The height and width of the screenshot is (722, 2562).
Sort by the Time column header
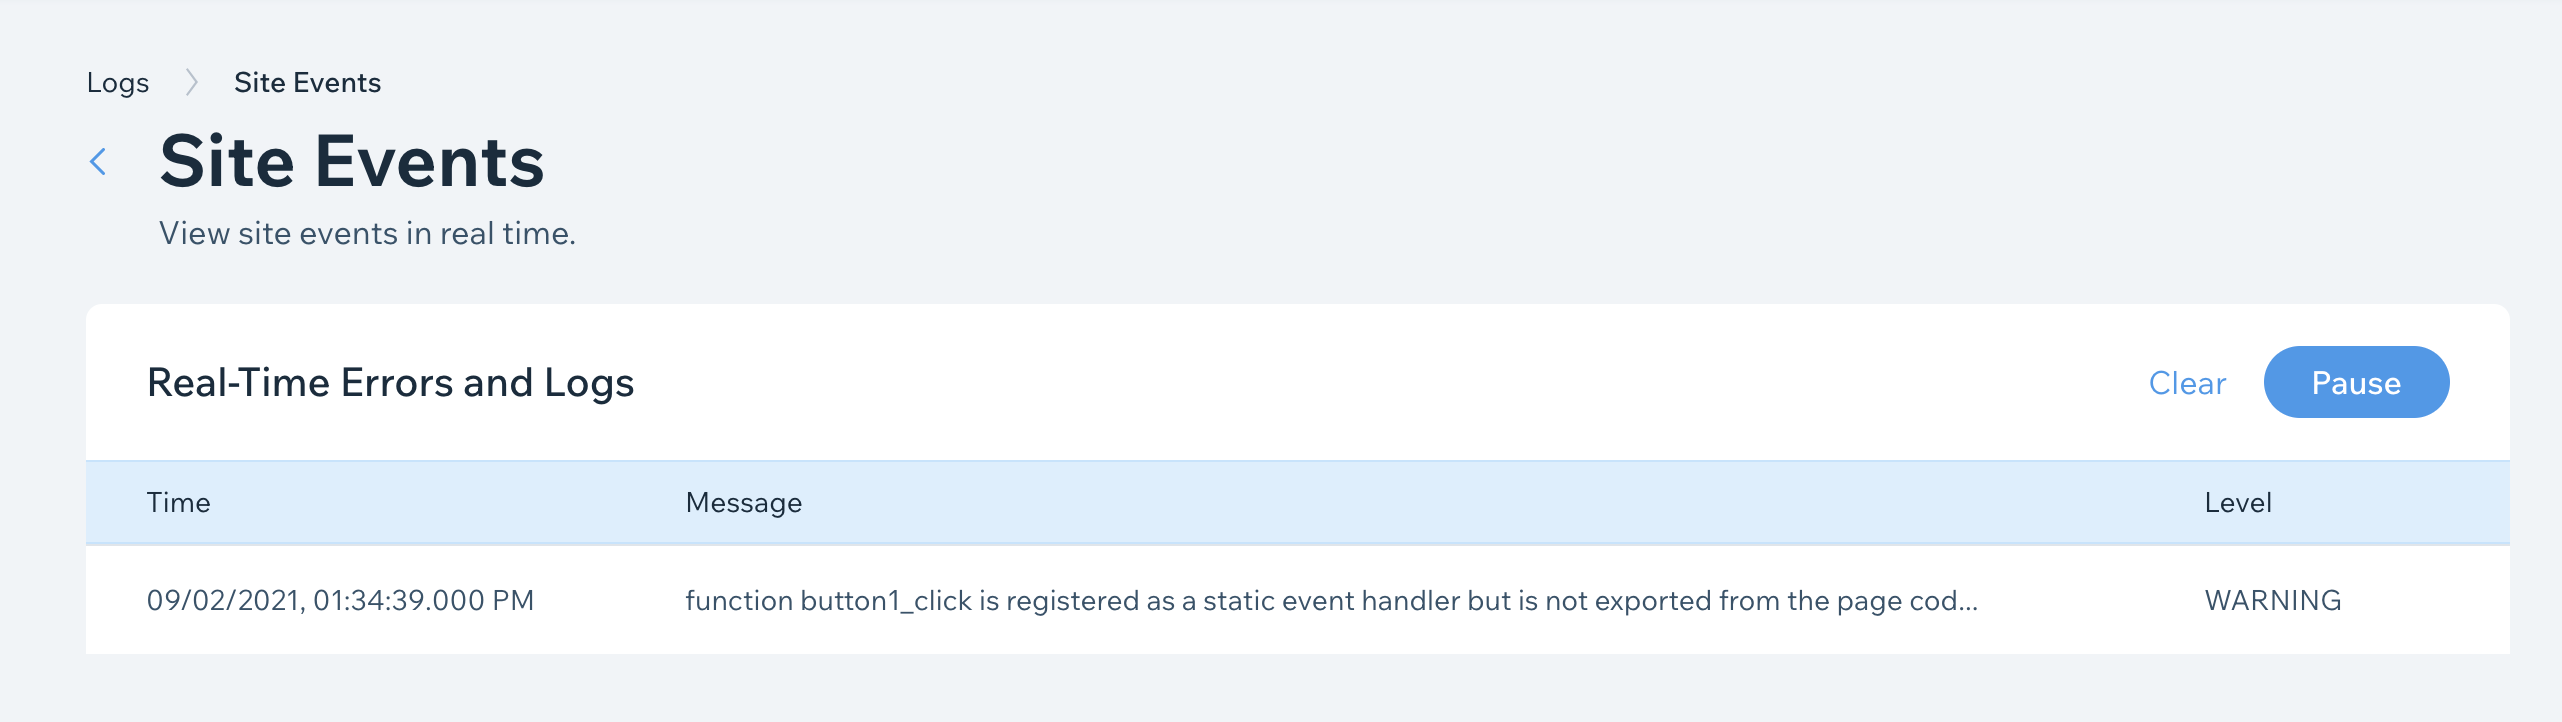pos(178,502)
